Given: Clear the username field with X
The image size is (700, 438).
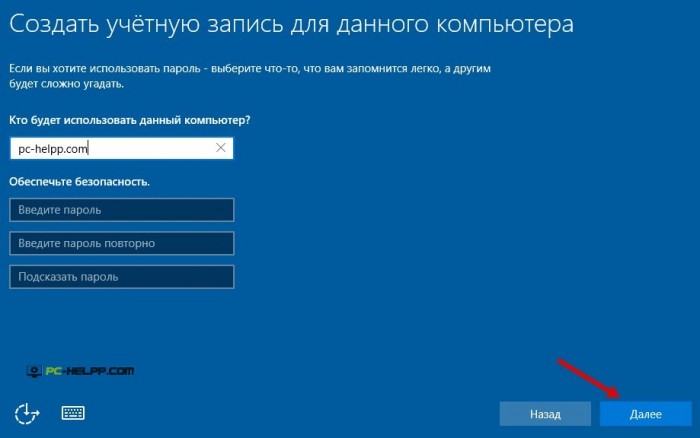Looking at the screenshot, I should click(221, 148).
